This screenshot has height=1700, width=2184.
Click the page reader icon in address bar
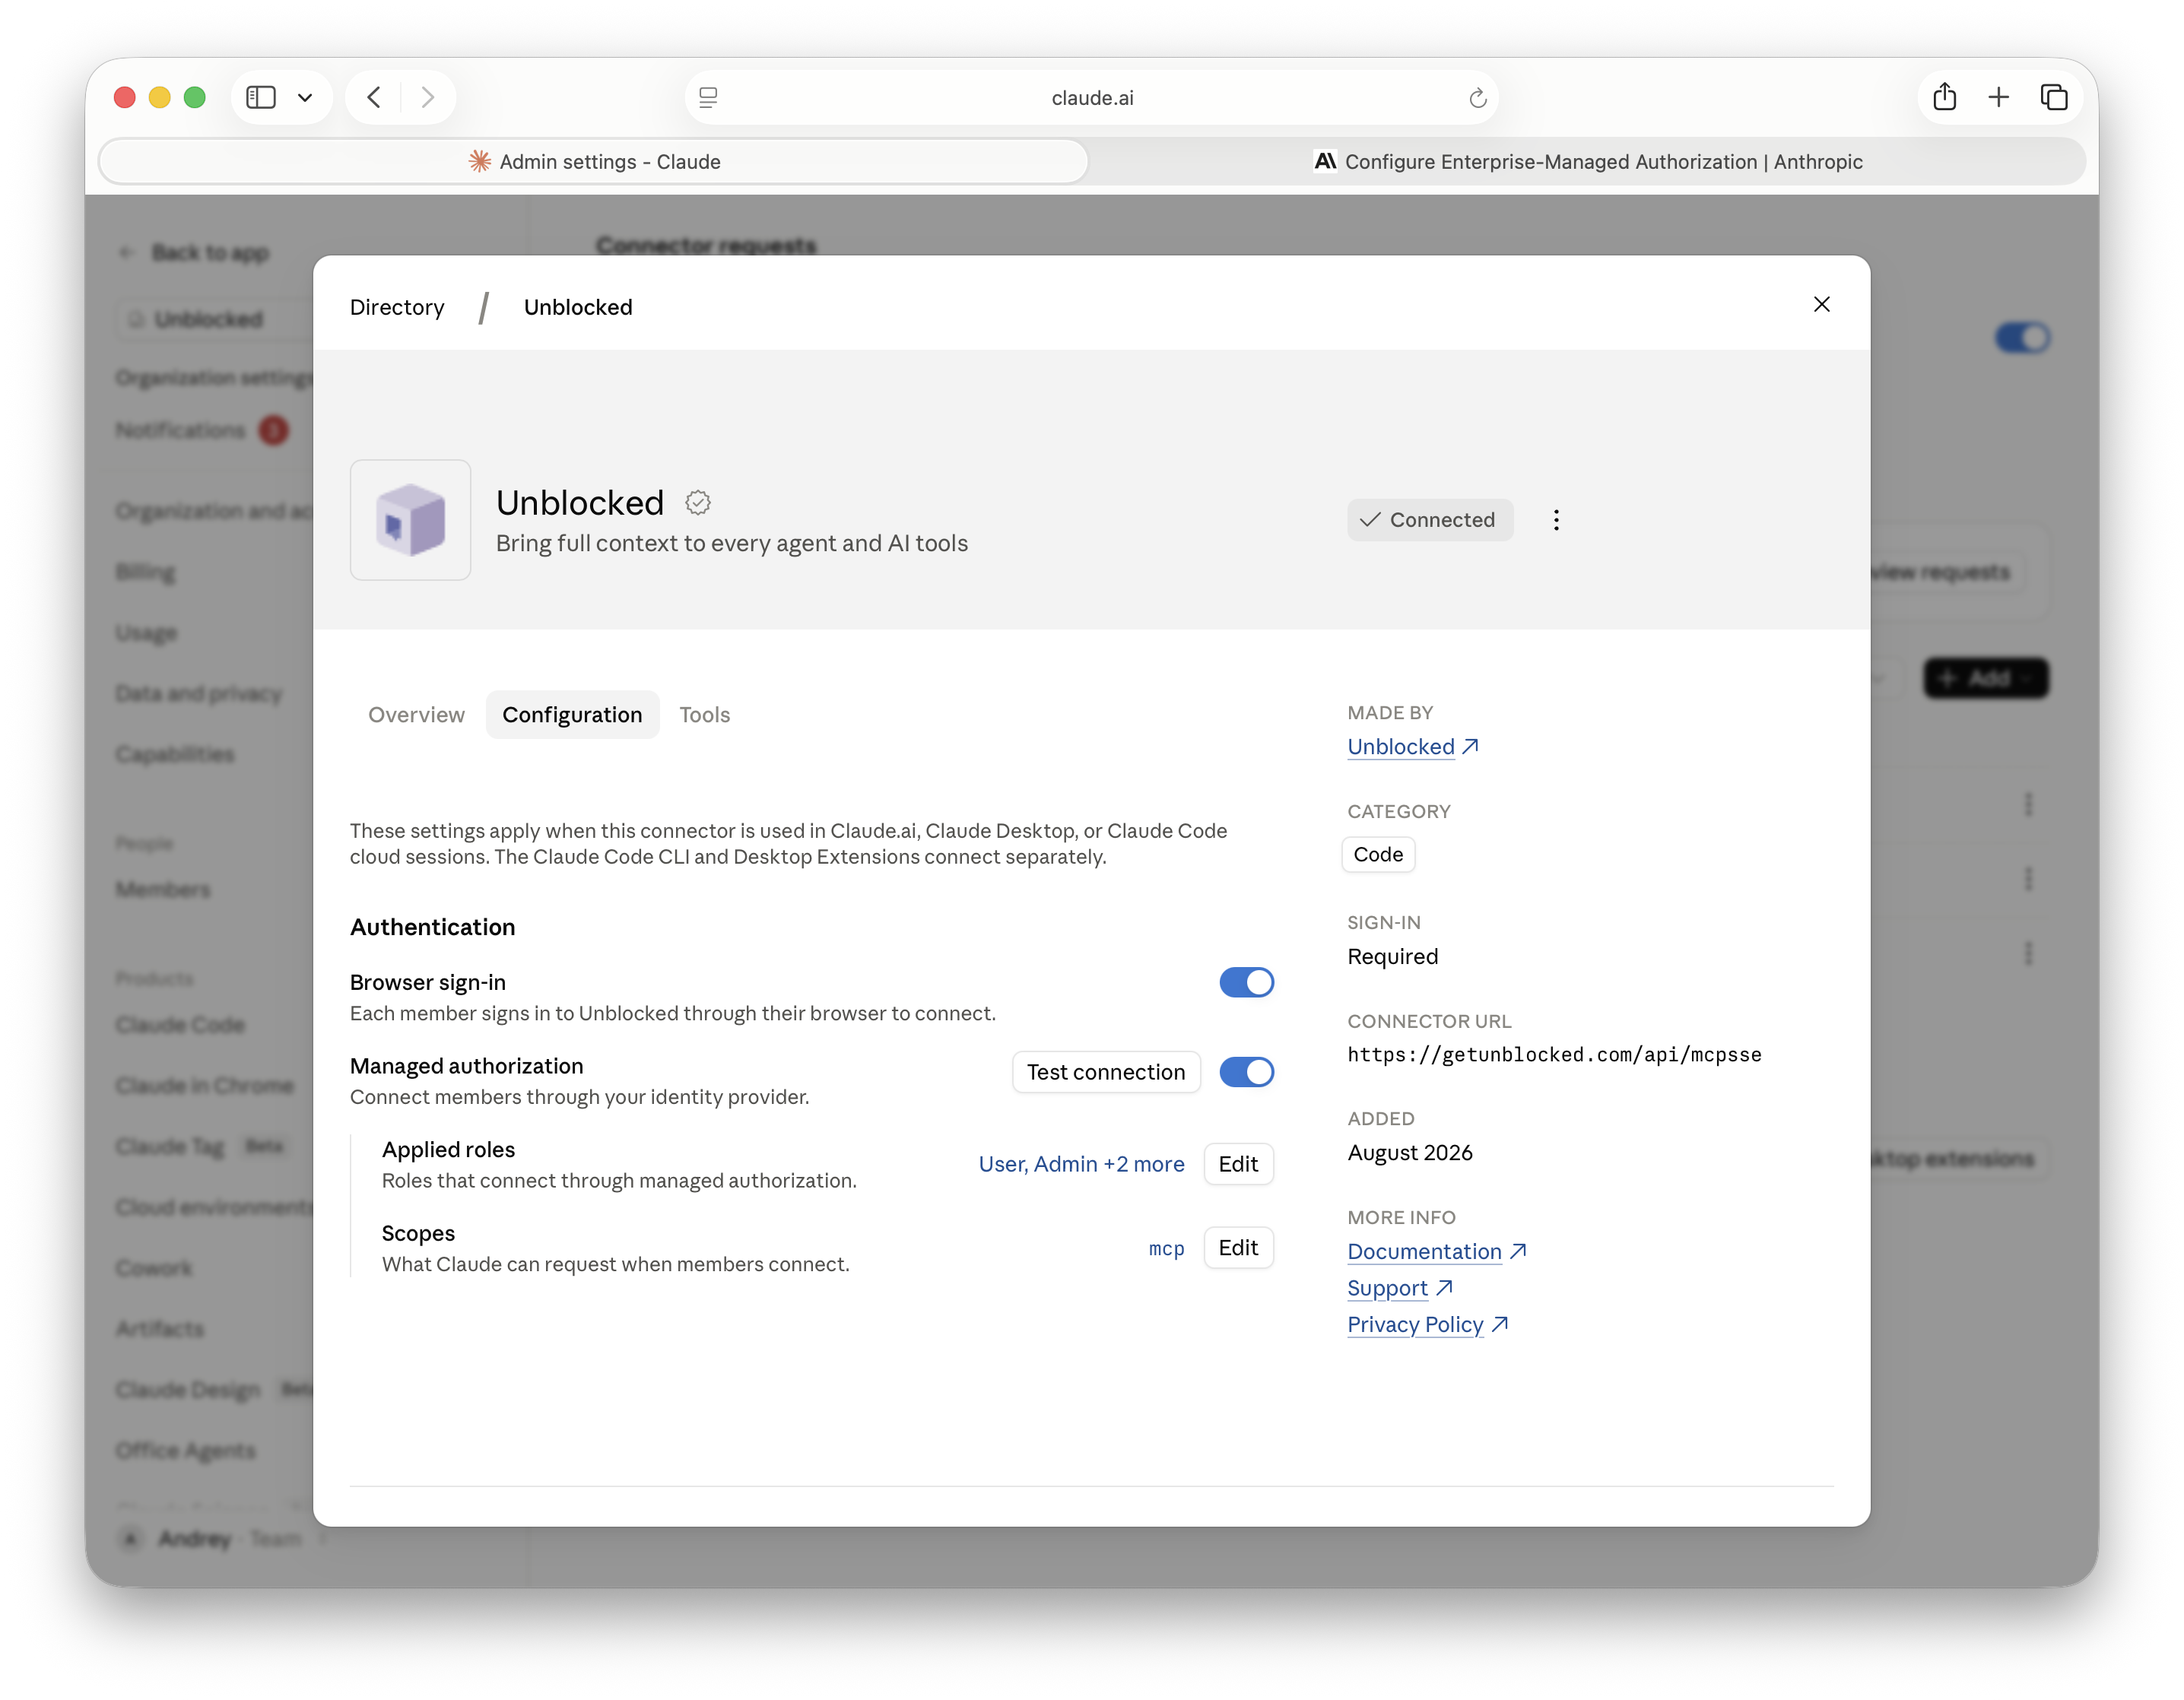click(708, 97)
